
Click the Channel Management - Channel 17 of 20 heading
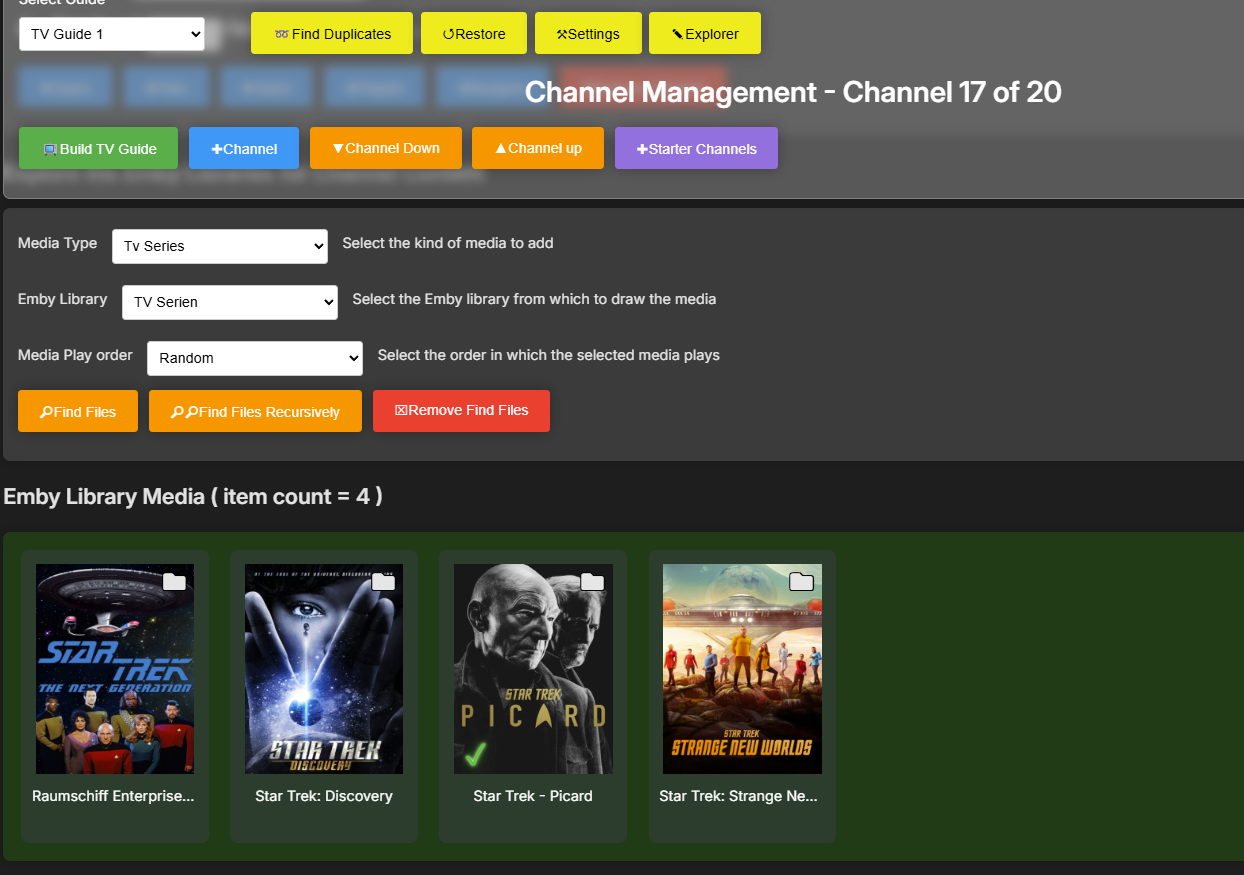793,92
